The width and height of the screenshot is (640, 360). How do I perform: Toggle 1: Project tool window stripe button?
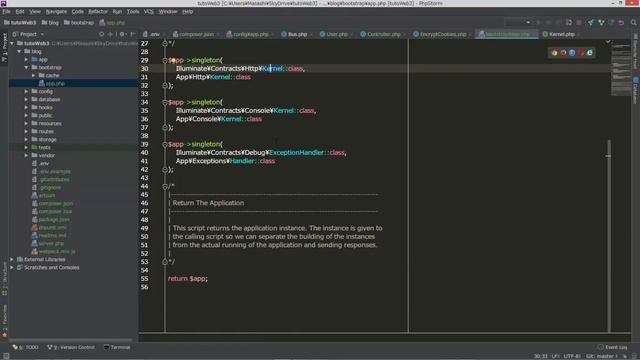(x=4, y=47)
